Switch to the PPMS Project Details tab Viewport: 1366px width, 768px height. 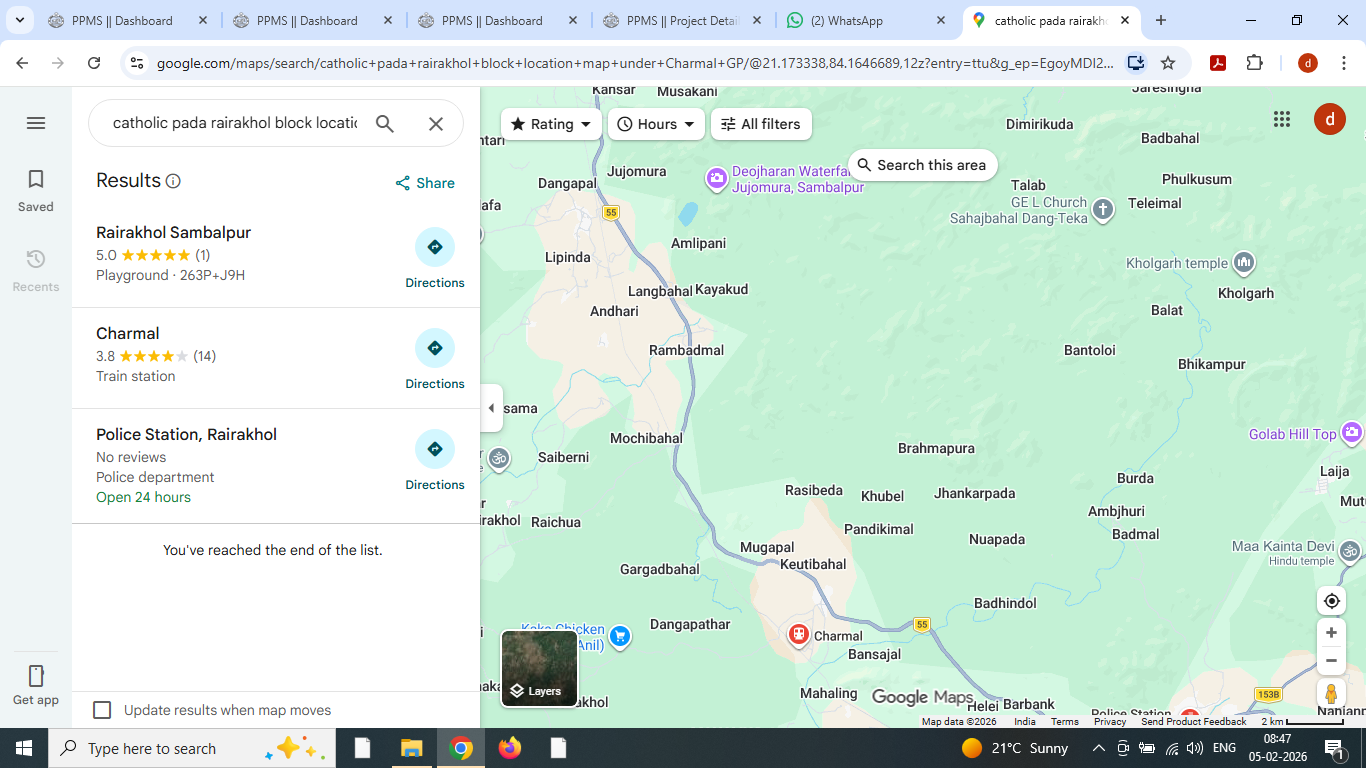pyautogui.click(x=681, y=21)
